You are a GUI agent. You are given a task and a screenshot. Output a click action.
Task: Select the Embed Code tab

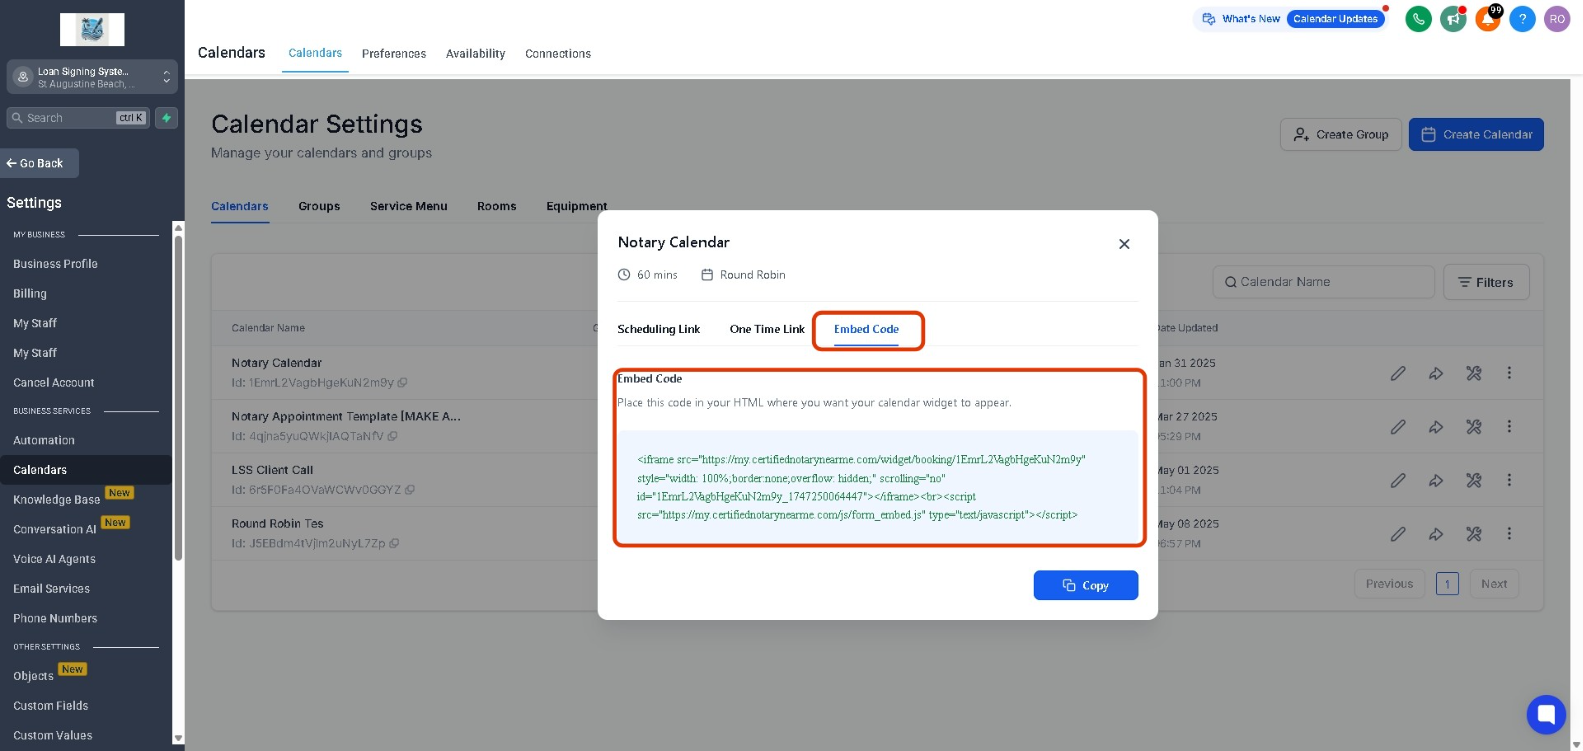click(x=866, y=329)
